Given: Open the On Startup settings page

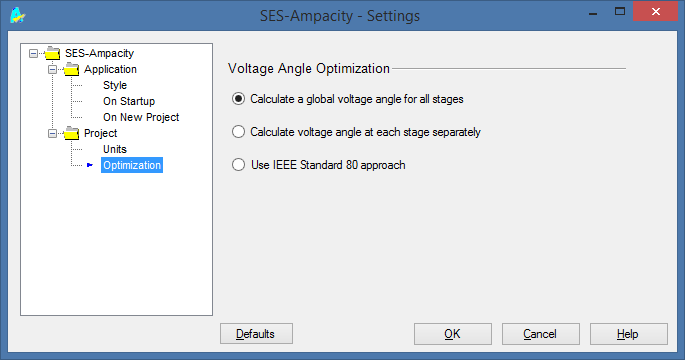Looking at the screenshot, I should pyautogui.click(x=129, y=101).
